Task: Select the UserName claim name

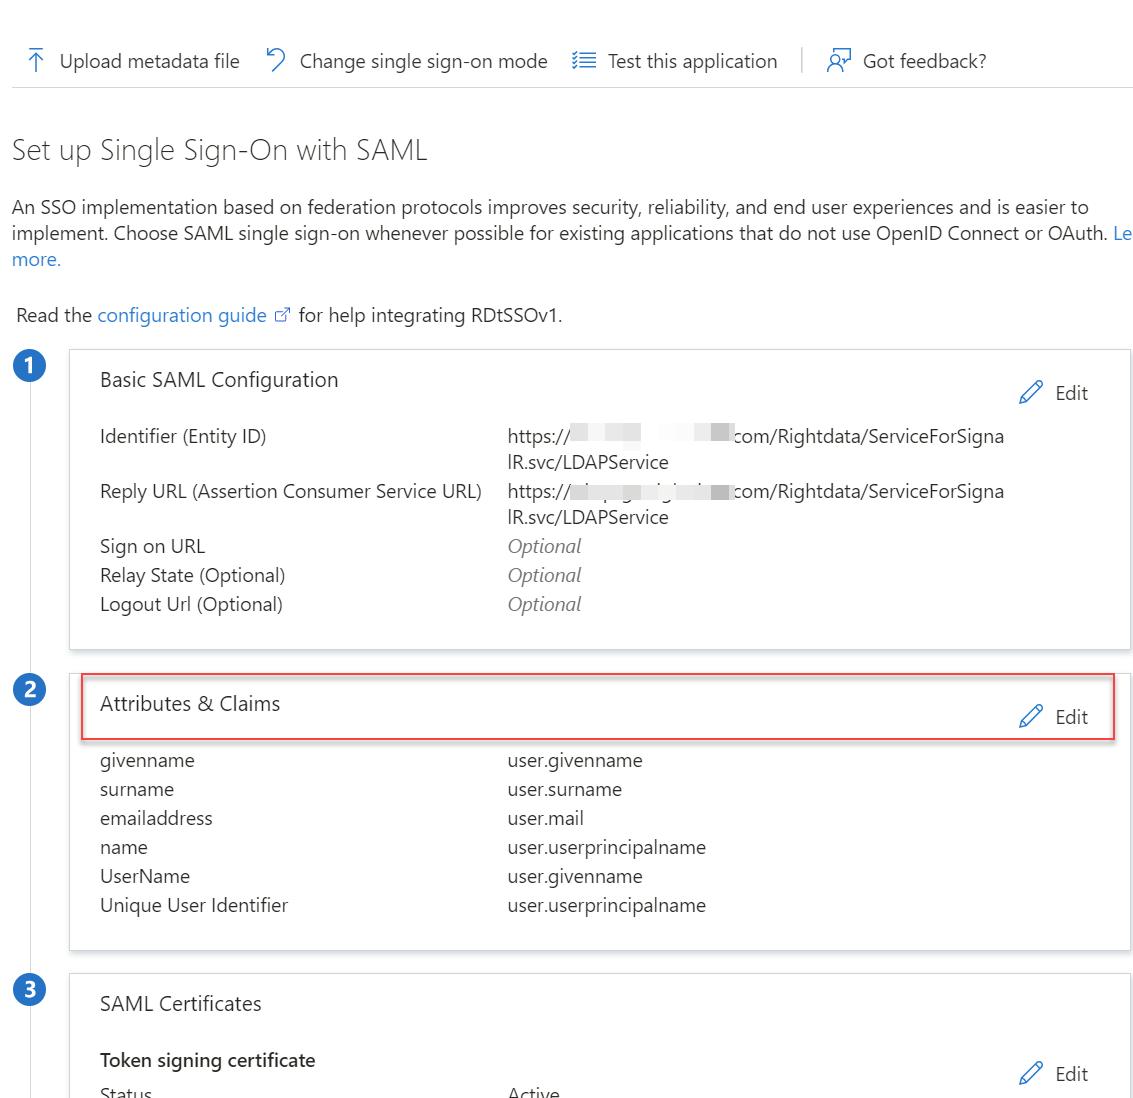Action: 145,876
